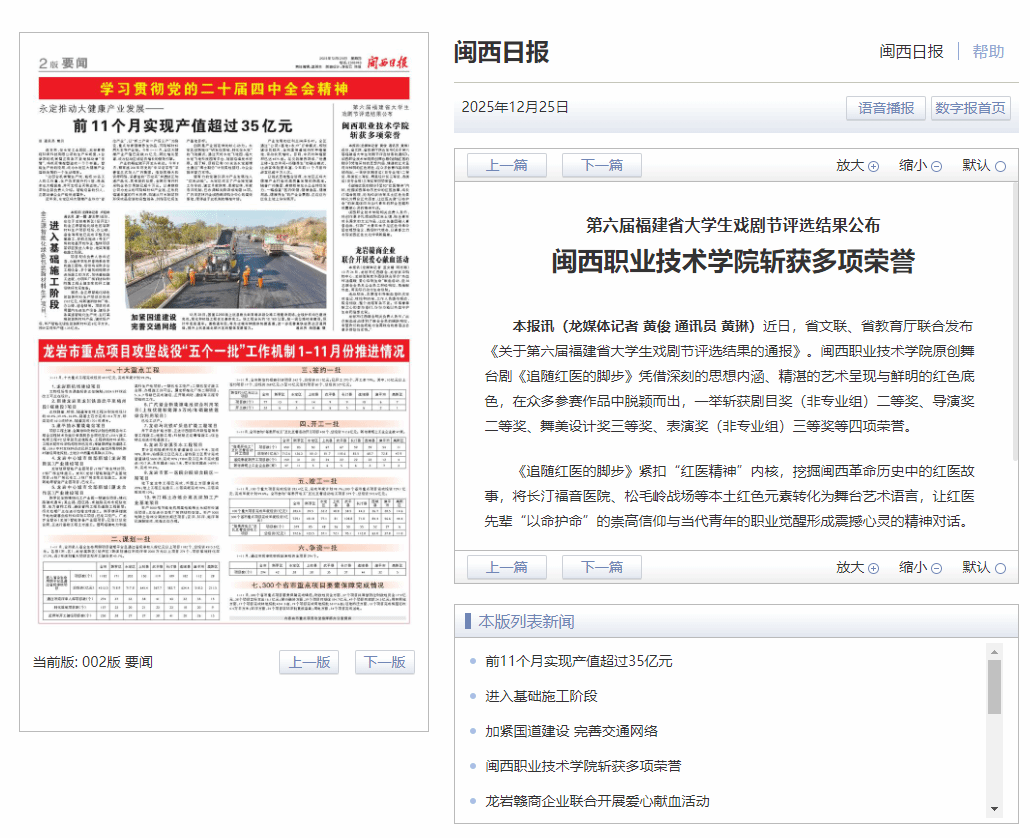
Task: Switch to the next page with 下一版
Action: [384, 662]
